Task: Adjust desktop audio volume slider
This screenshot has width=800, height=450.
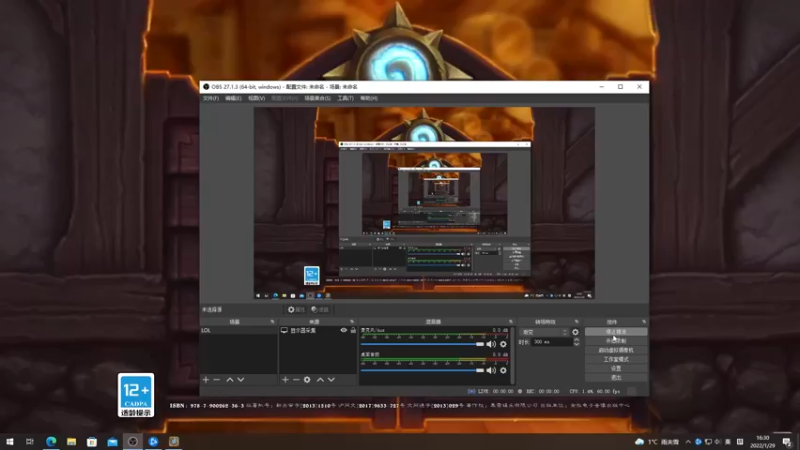Action: (x=422, y=370)
